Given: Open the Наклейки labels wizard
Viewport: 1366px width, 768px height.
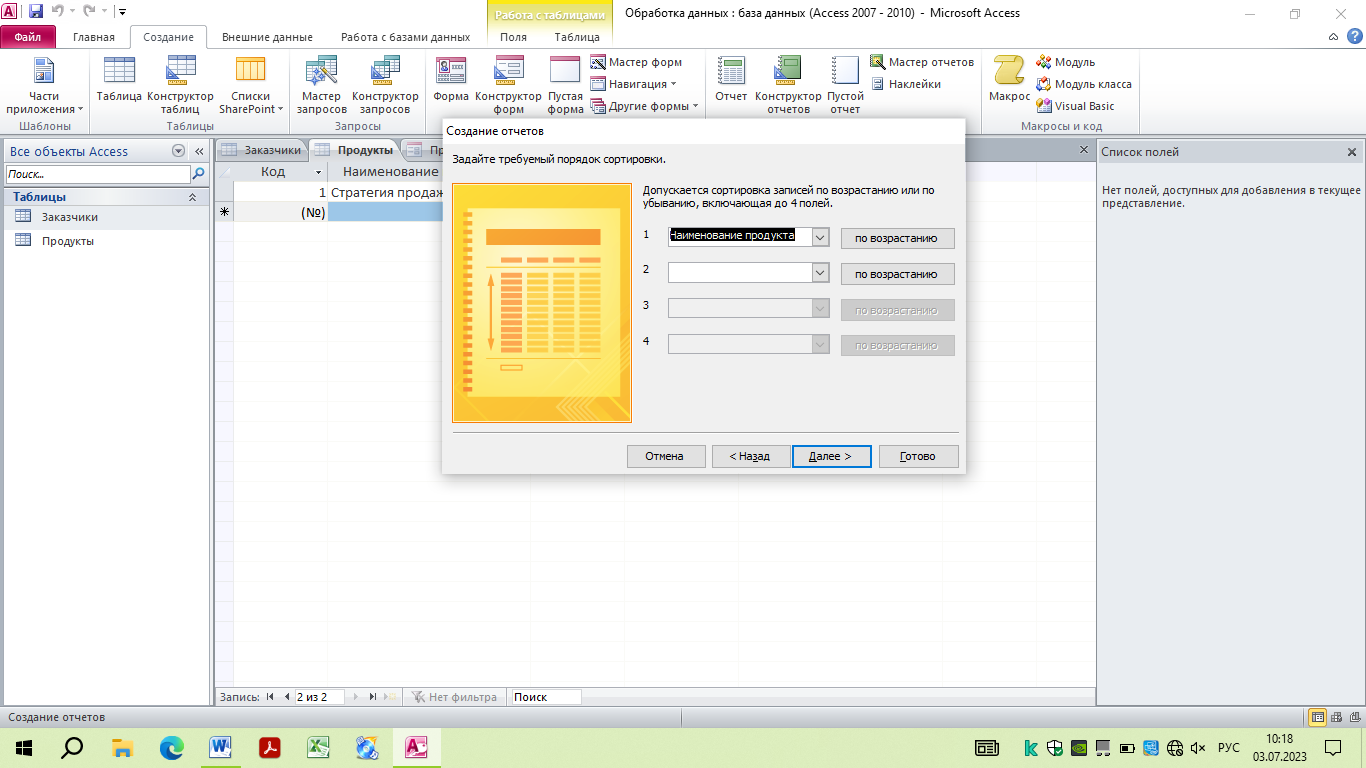Looking at the screenshot, I should click(x=905, y=84).
